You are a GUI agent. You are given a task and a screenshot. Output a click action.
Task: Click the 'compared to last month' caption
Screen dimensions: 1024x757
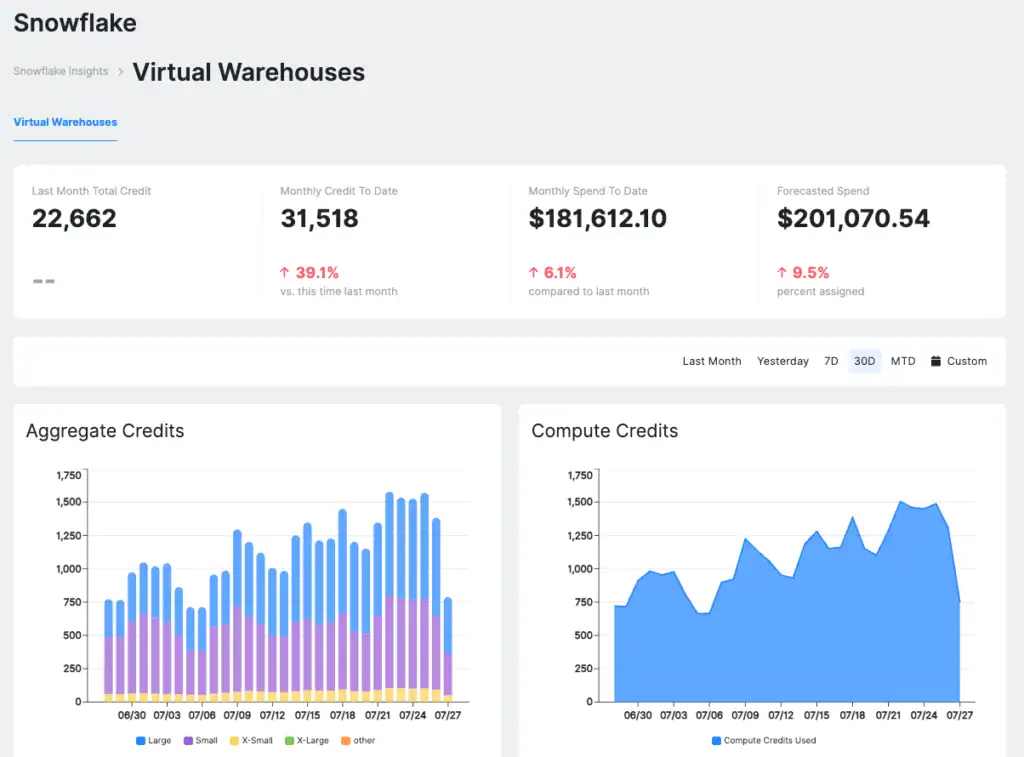(x=589, y=291)
